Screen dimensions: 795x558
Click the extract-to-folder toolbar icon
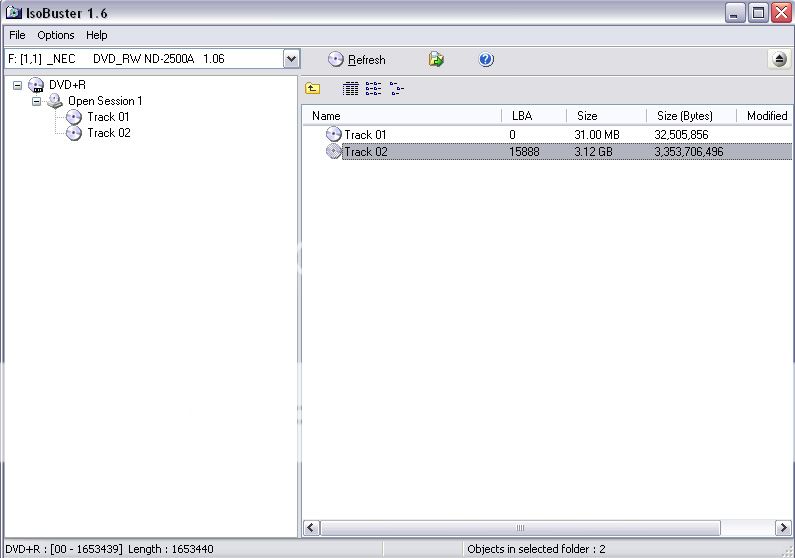click(436, 59)
